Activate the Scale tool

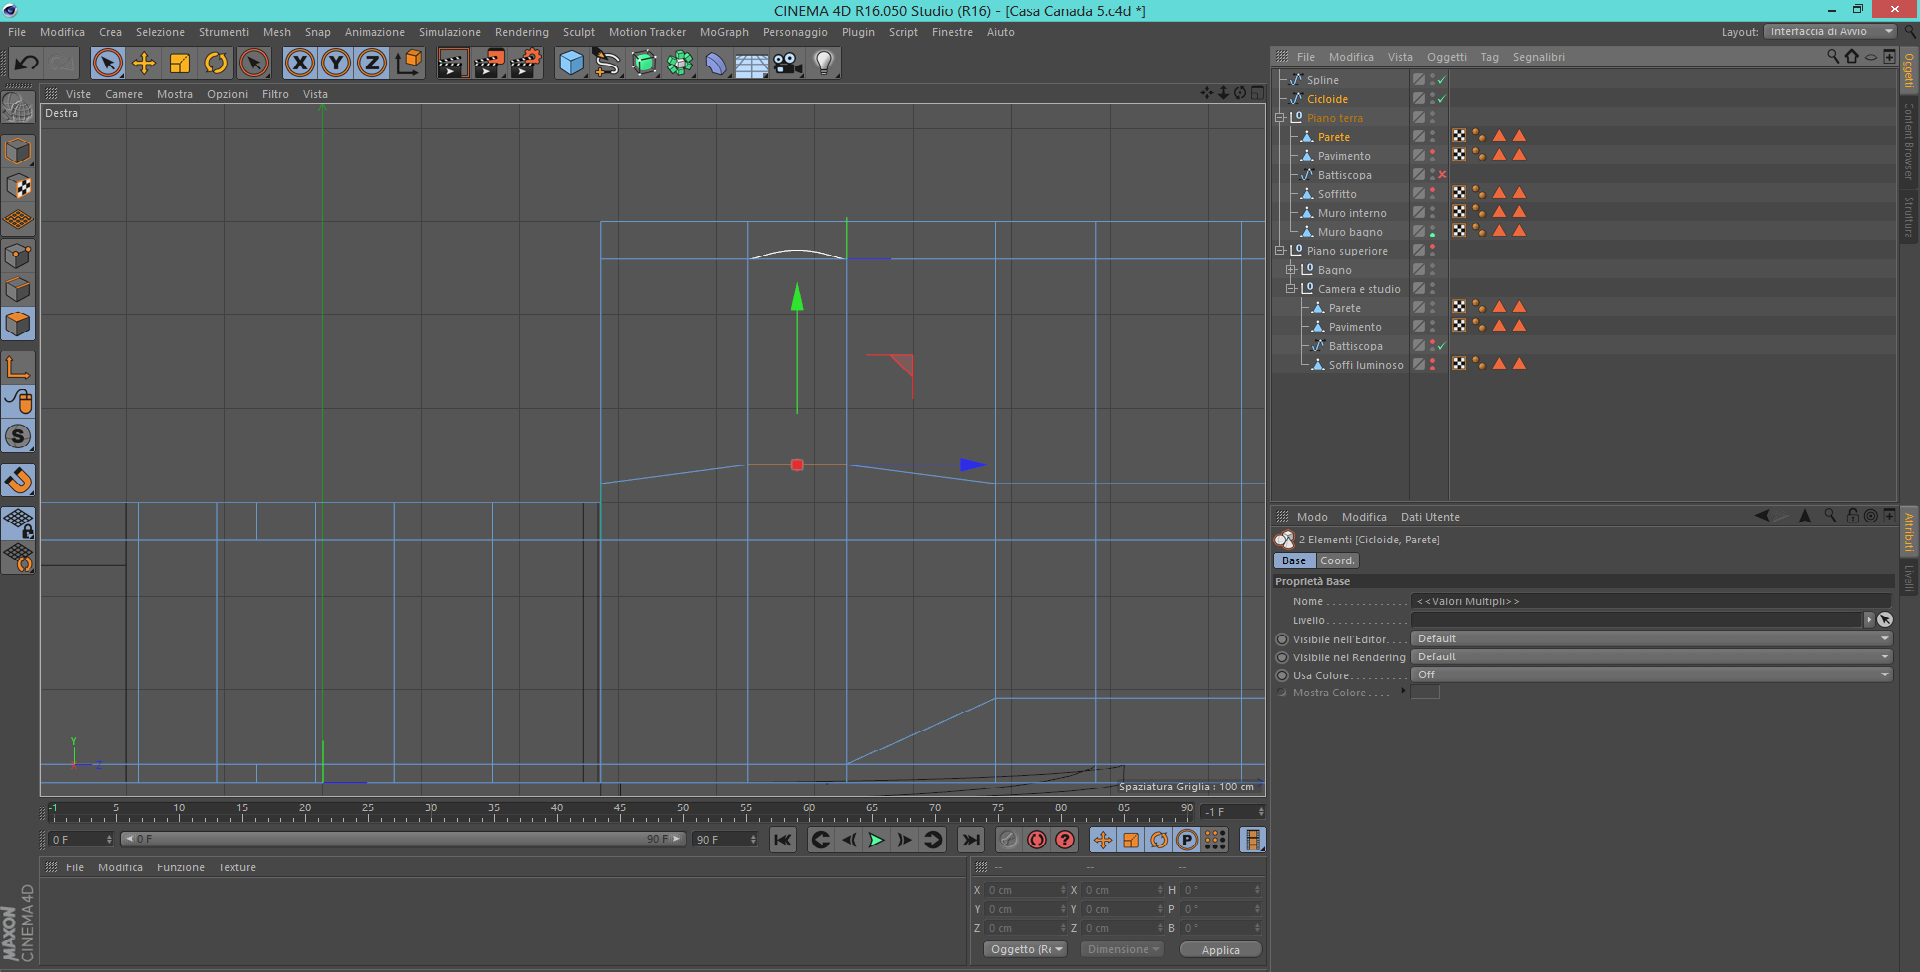point(180,63)
